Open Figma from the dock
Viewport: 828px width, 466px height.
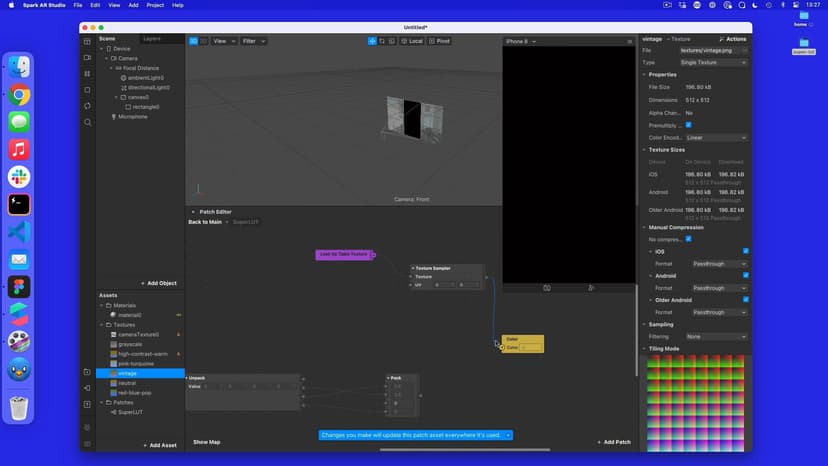[19, 287]
